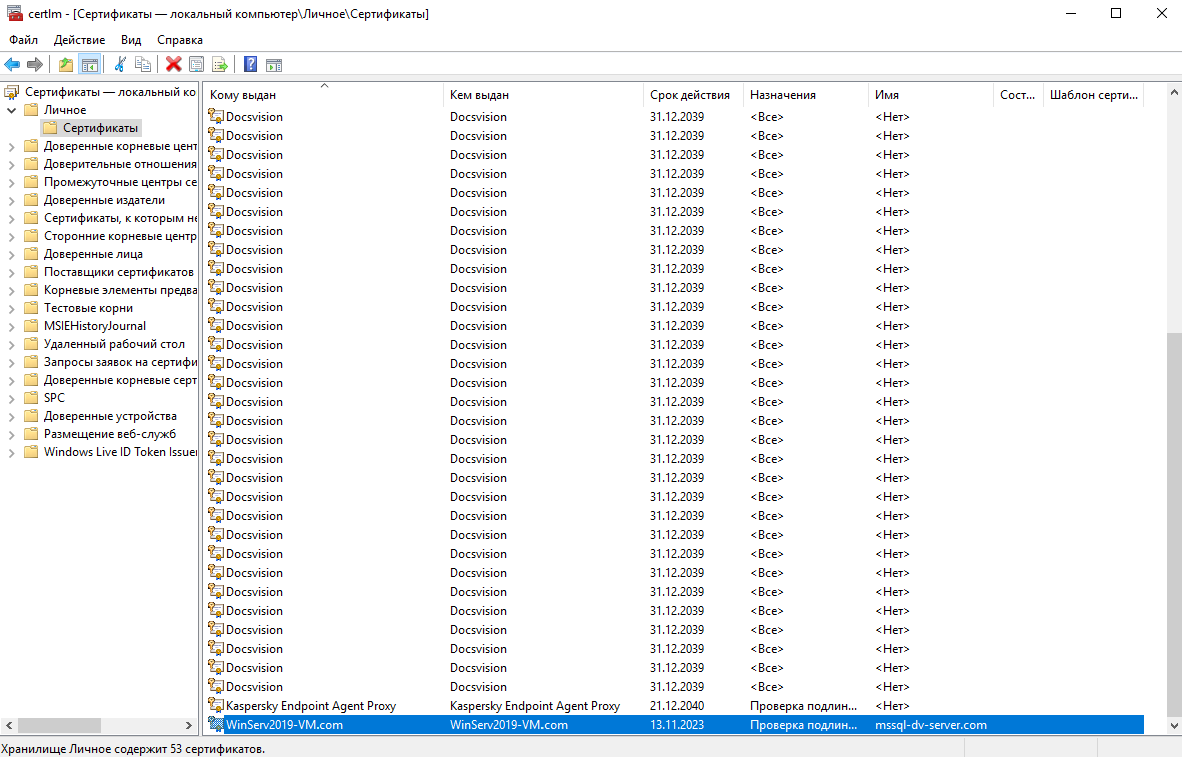Image resolution: width=1182 pixels, height=757 pixels.
Task: Select Запросы заявок на сертификат tree item
Action: [x=120, y=362]
